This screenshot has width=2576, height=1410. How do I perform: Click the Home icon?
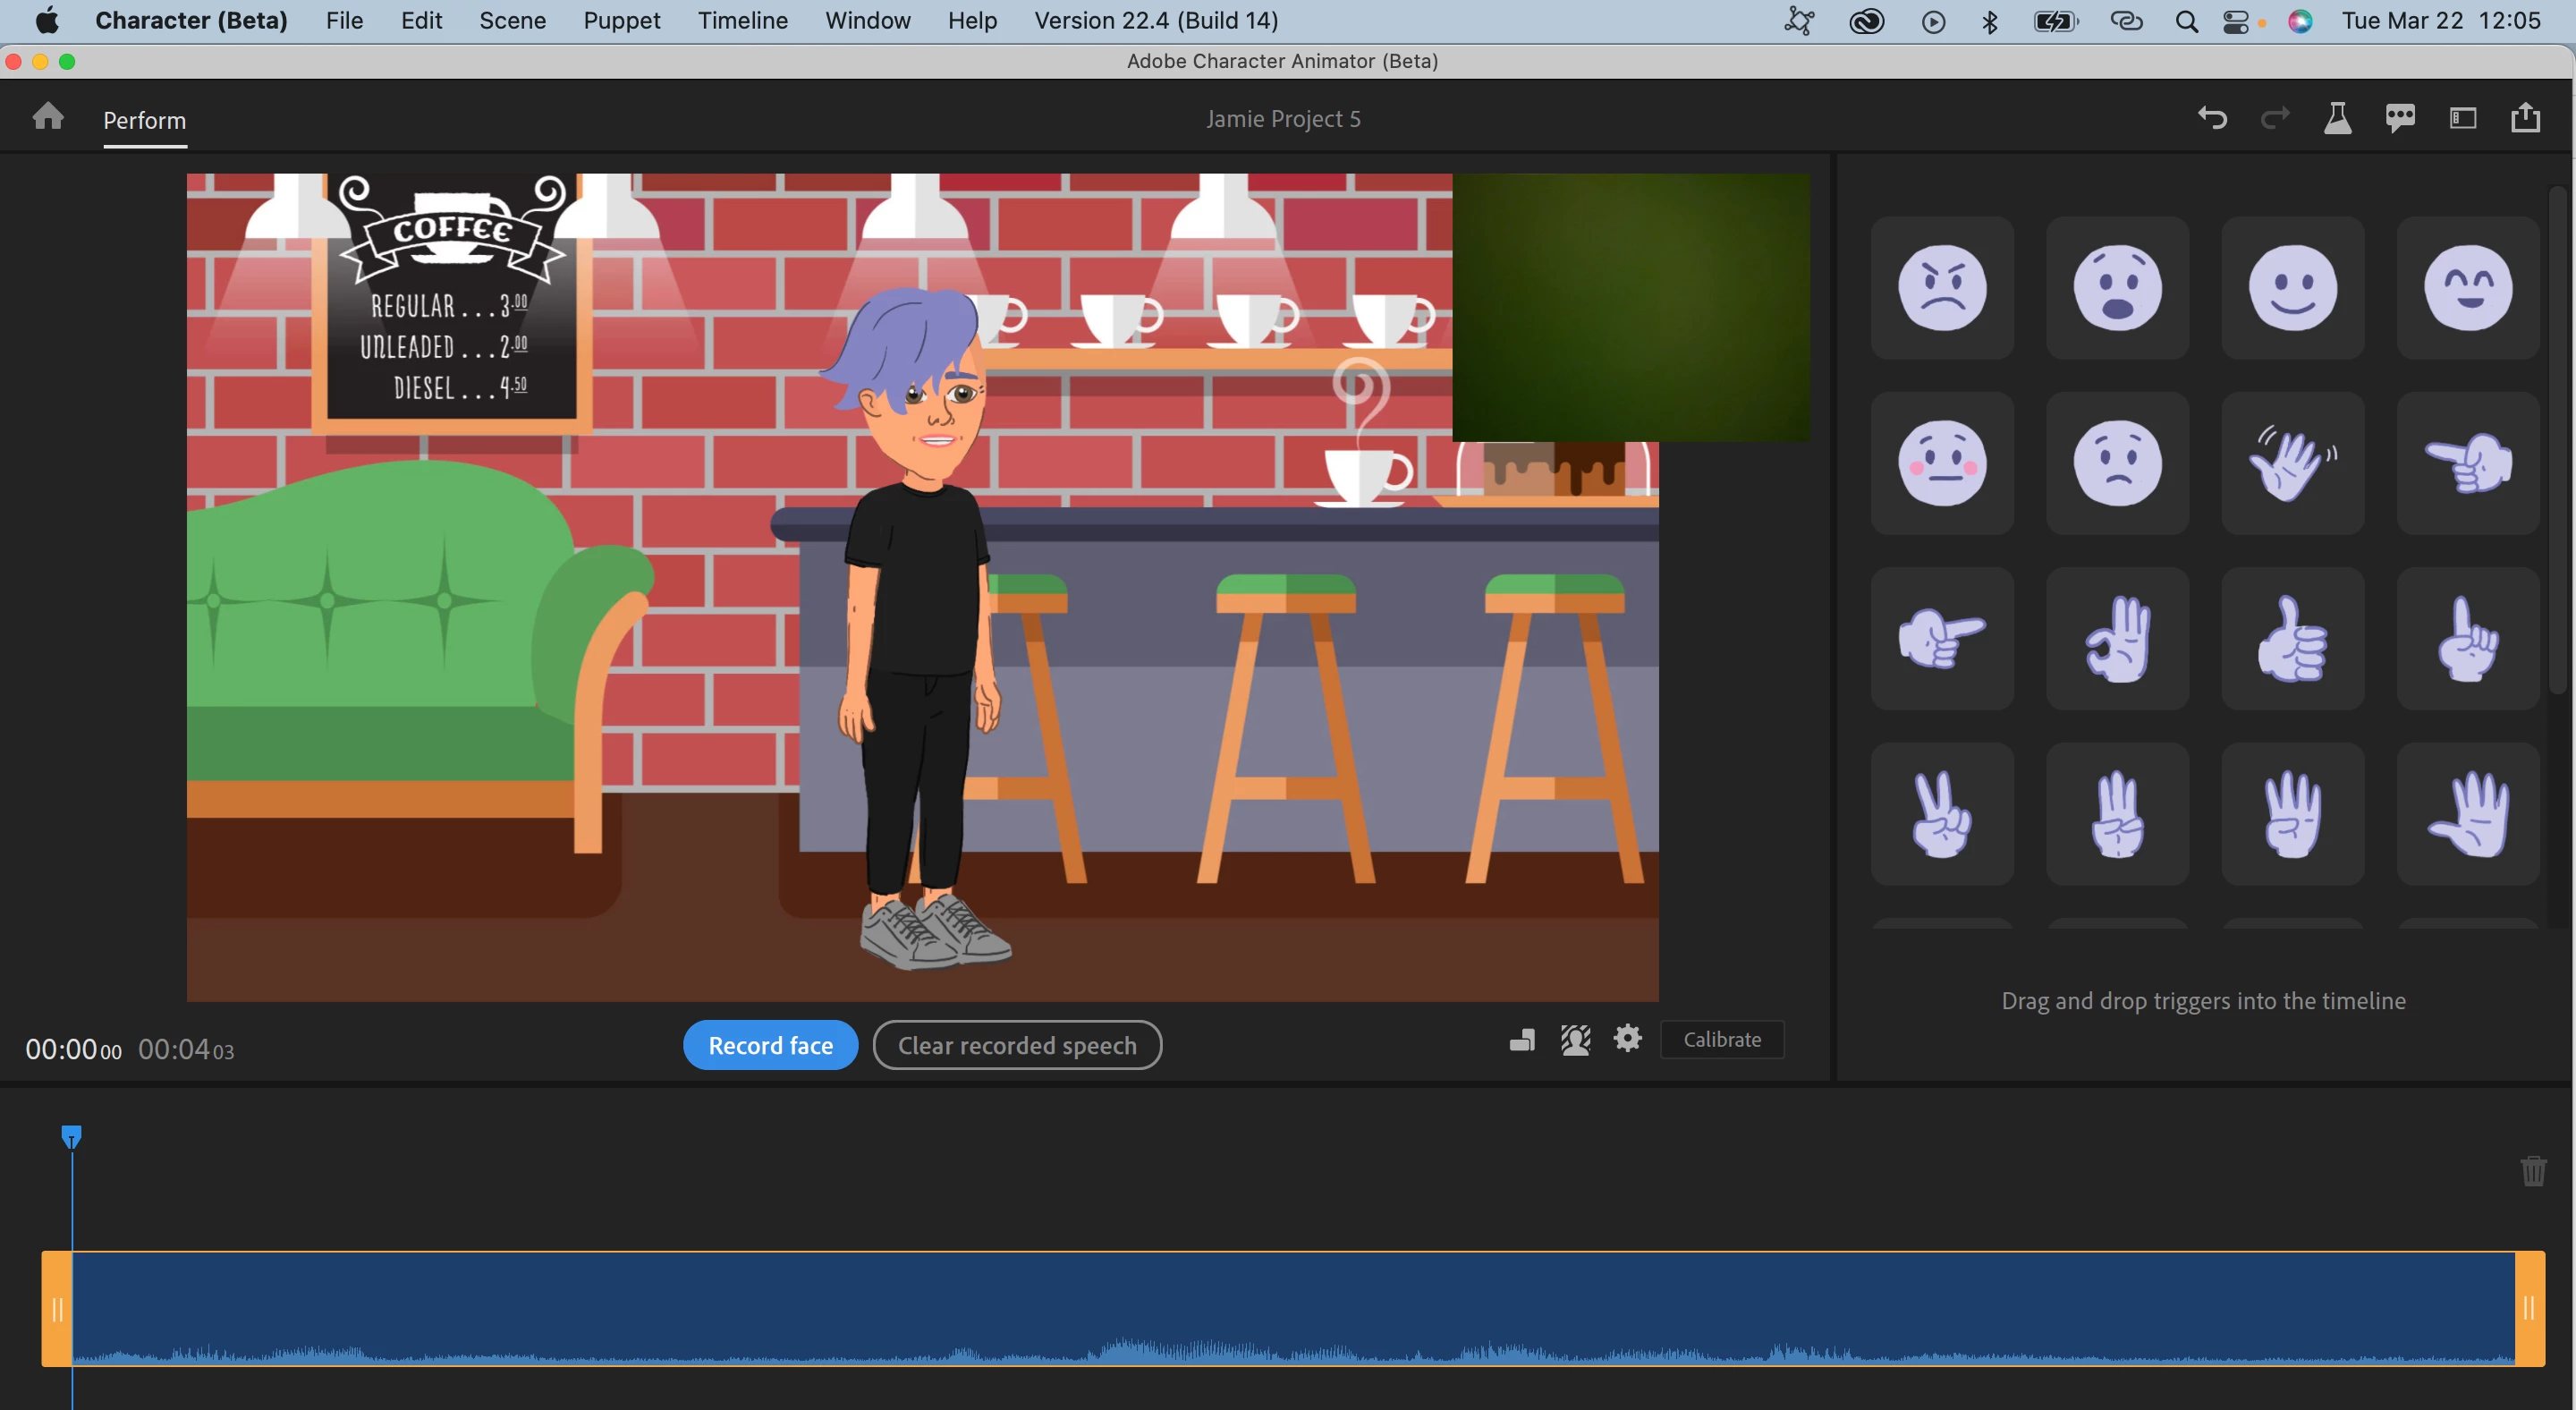[47, 118]
